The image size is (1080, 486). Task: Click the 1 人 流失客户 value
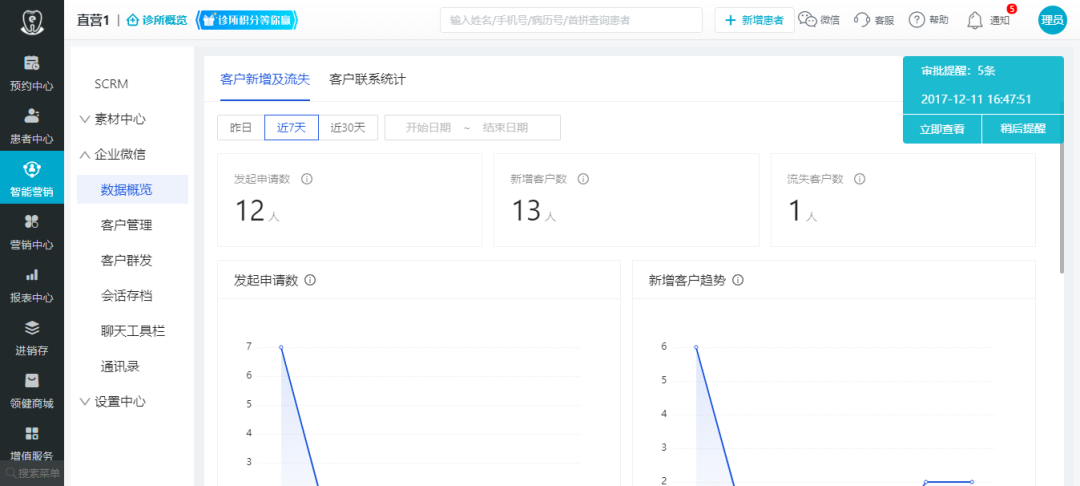(x=802, y=211)
